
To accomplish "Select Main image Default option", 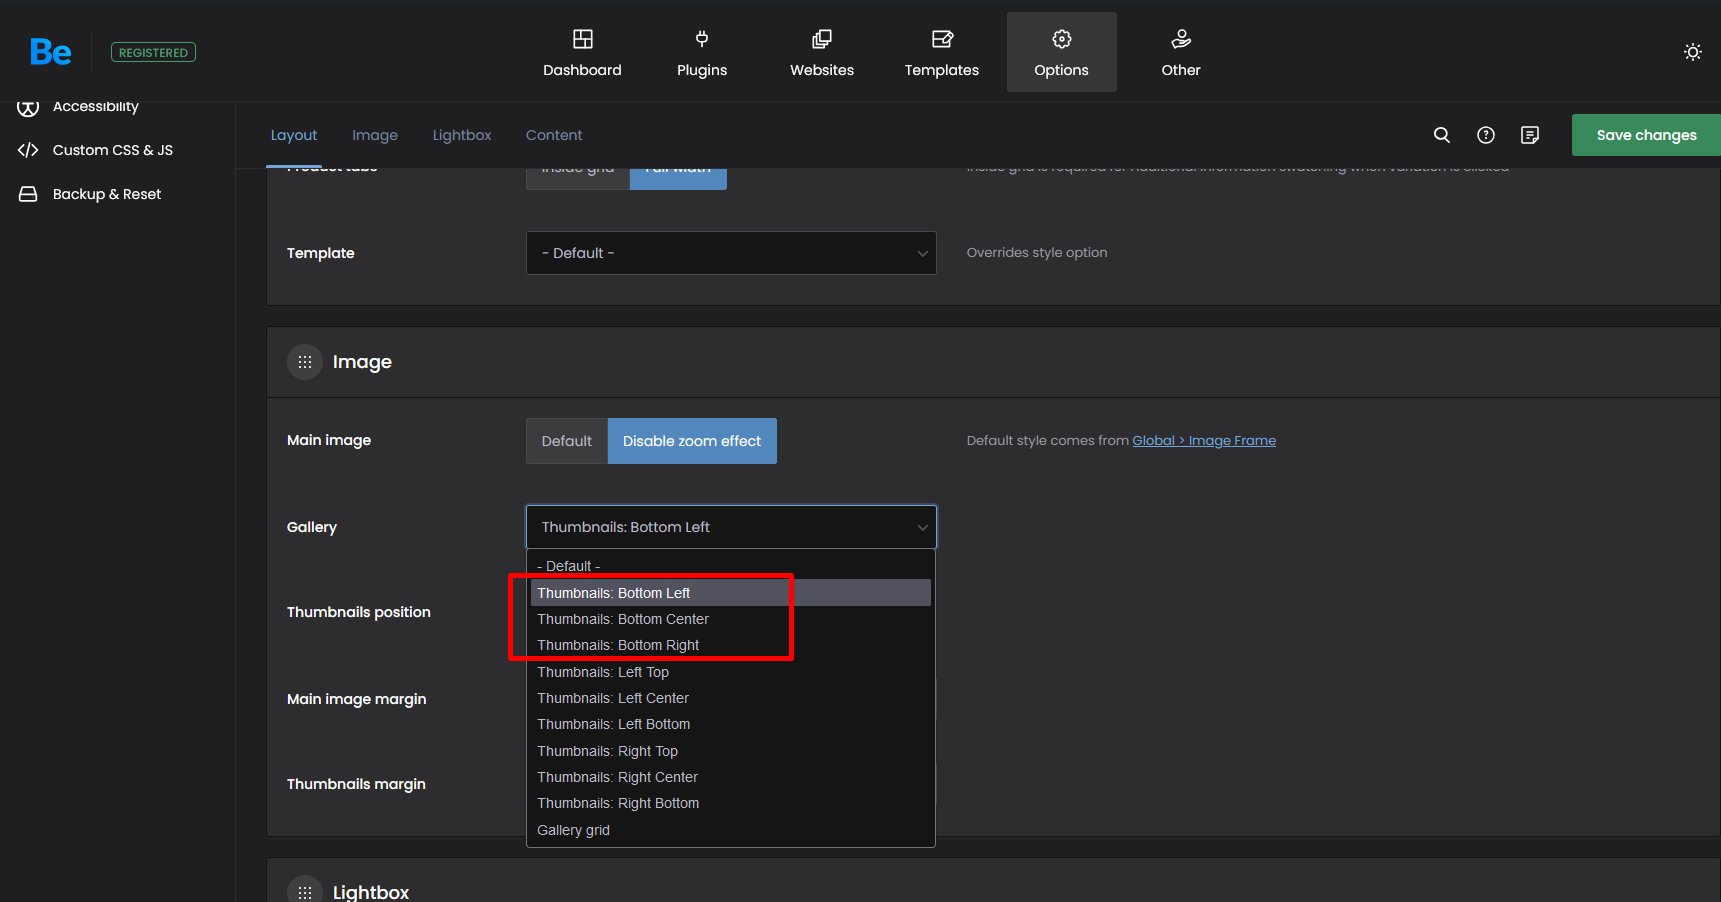I will point(567,441).
